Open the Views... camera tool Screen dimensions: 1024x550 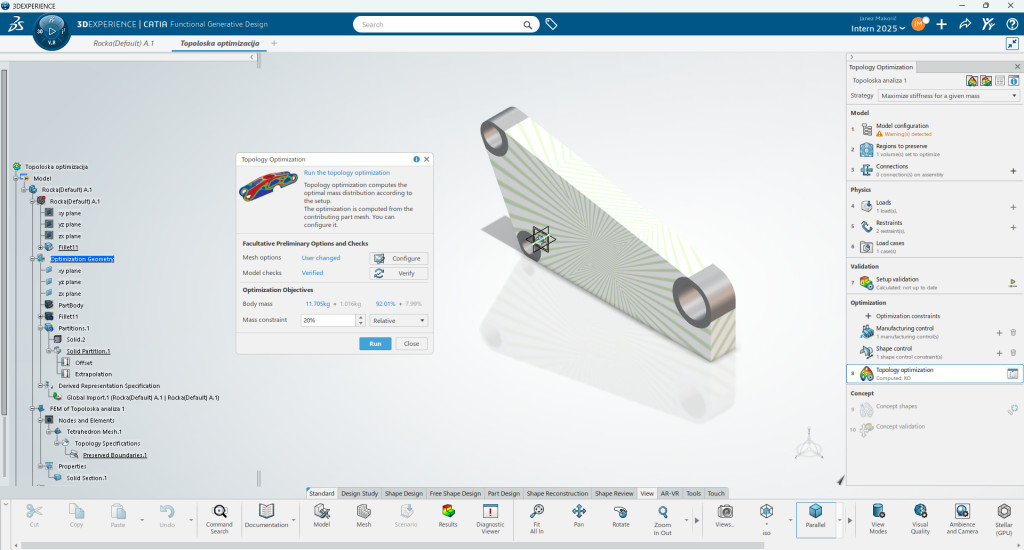click(x=724, y=516)
